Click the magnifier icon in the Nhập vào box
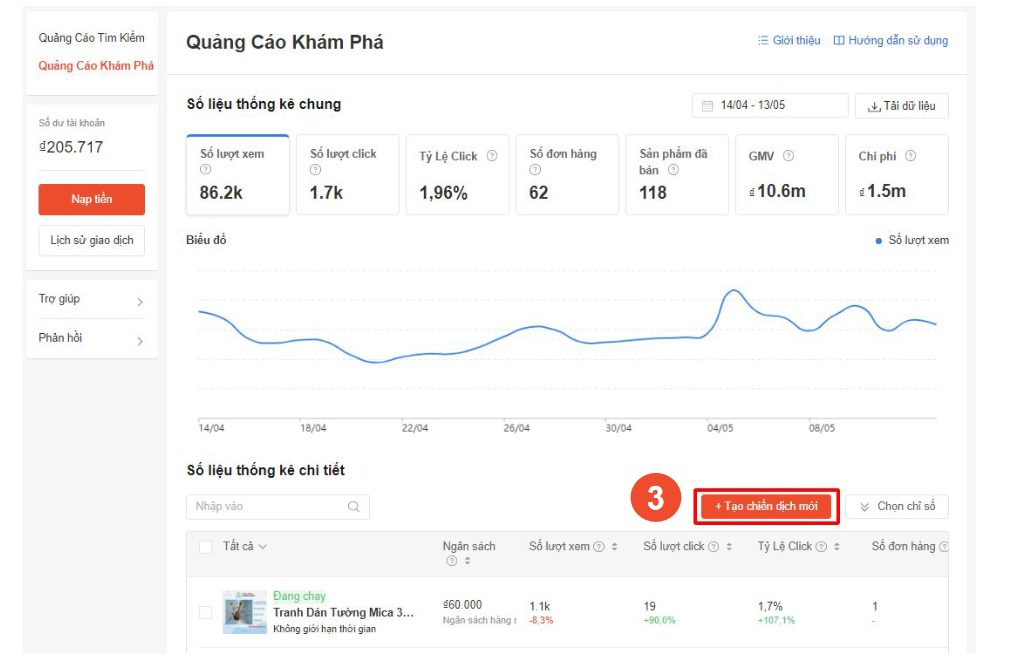This screenshot has width=1026, height=663. tap(354, 507)
